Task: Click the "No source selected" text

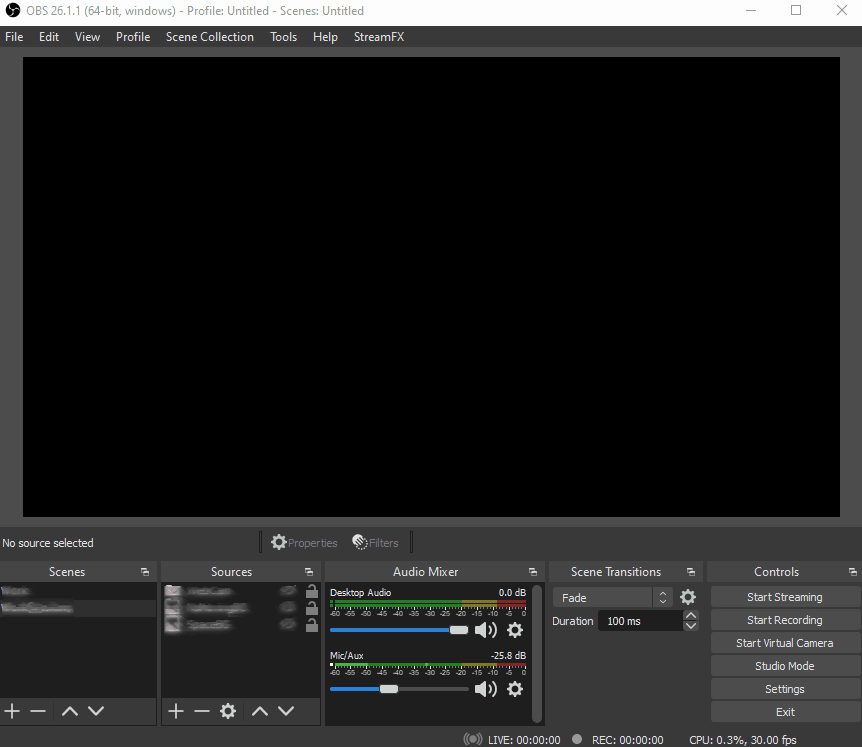Action: tap(48, 543)
